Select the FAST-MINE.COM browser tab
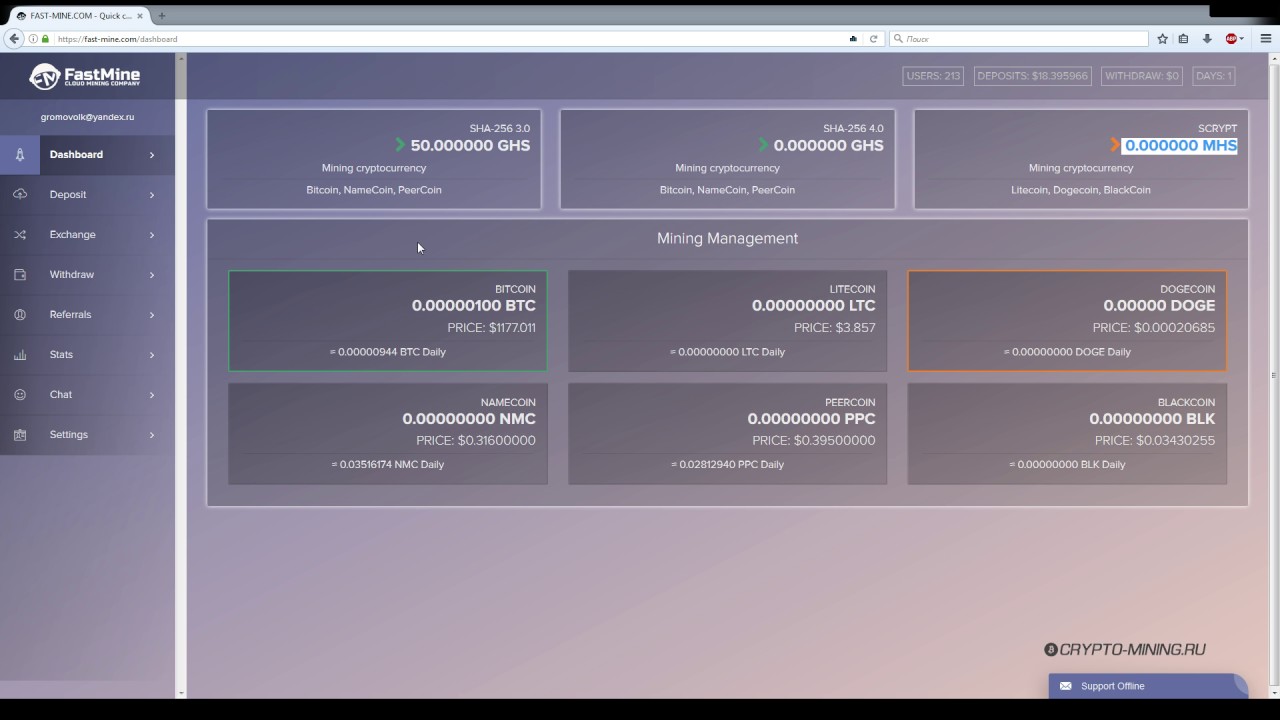 pyautogui.click(x=78, y=16)
